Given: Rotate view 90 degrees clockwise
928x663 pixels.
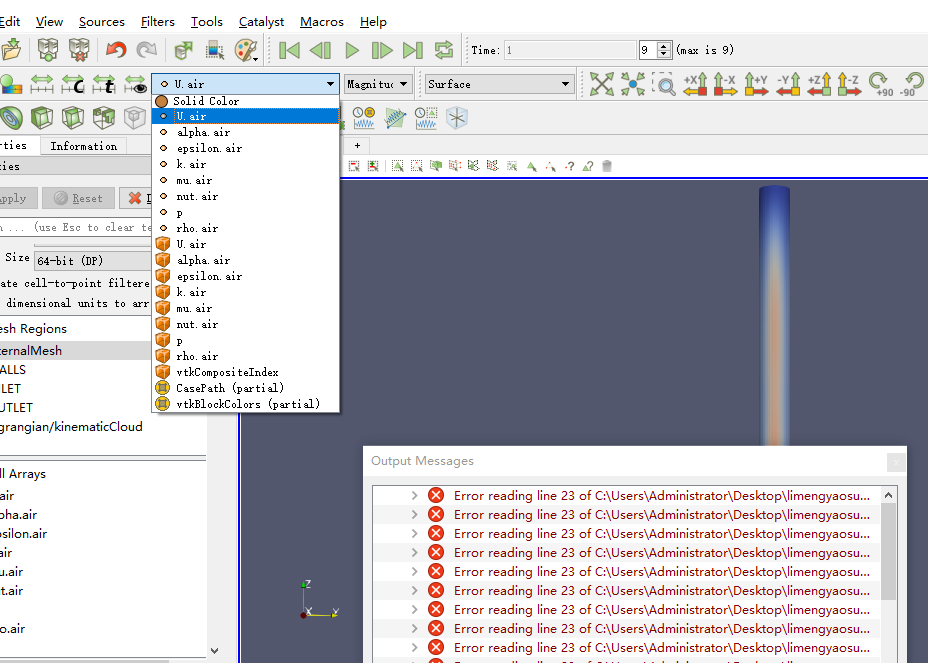Looking at the screenshot, I should click(878, 85).
